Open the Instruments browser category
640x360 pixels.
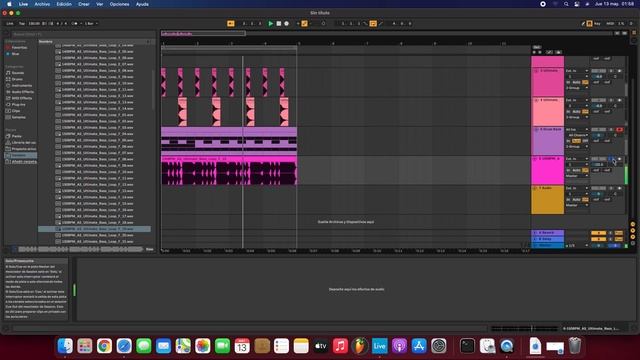[19, 86]
